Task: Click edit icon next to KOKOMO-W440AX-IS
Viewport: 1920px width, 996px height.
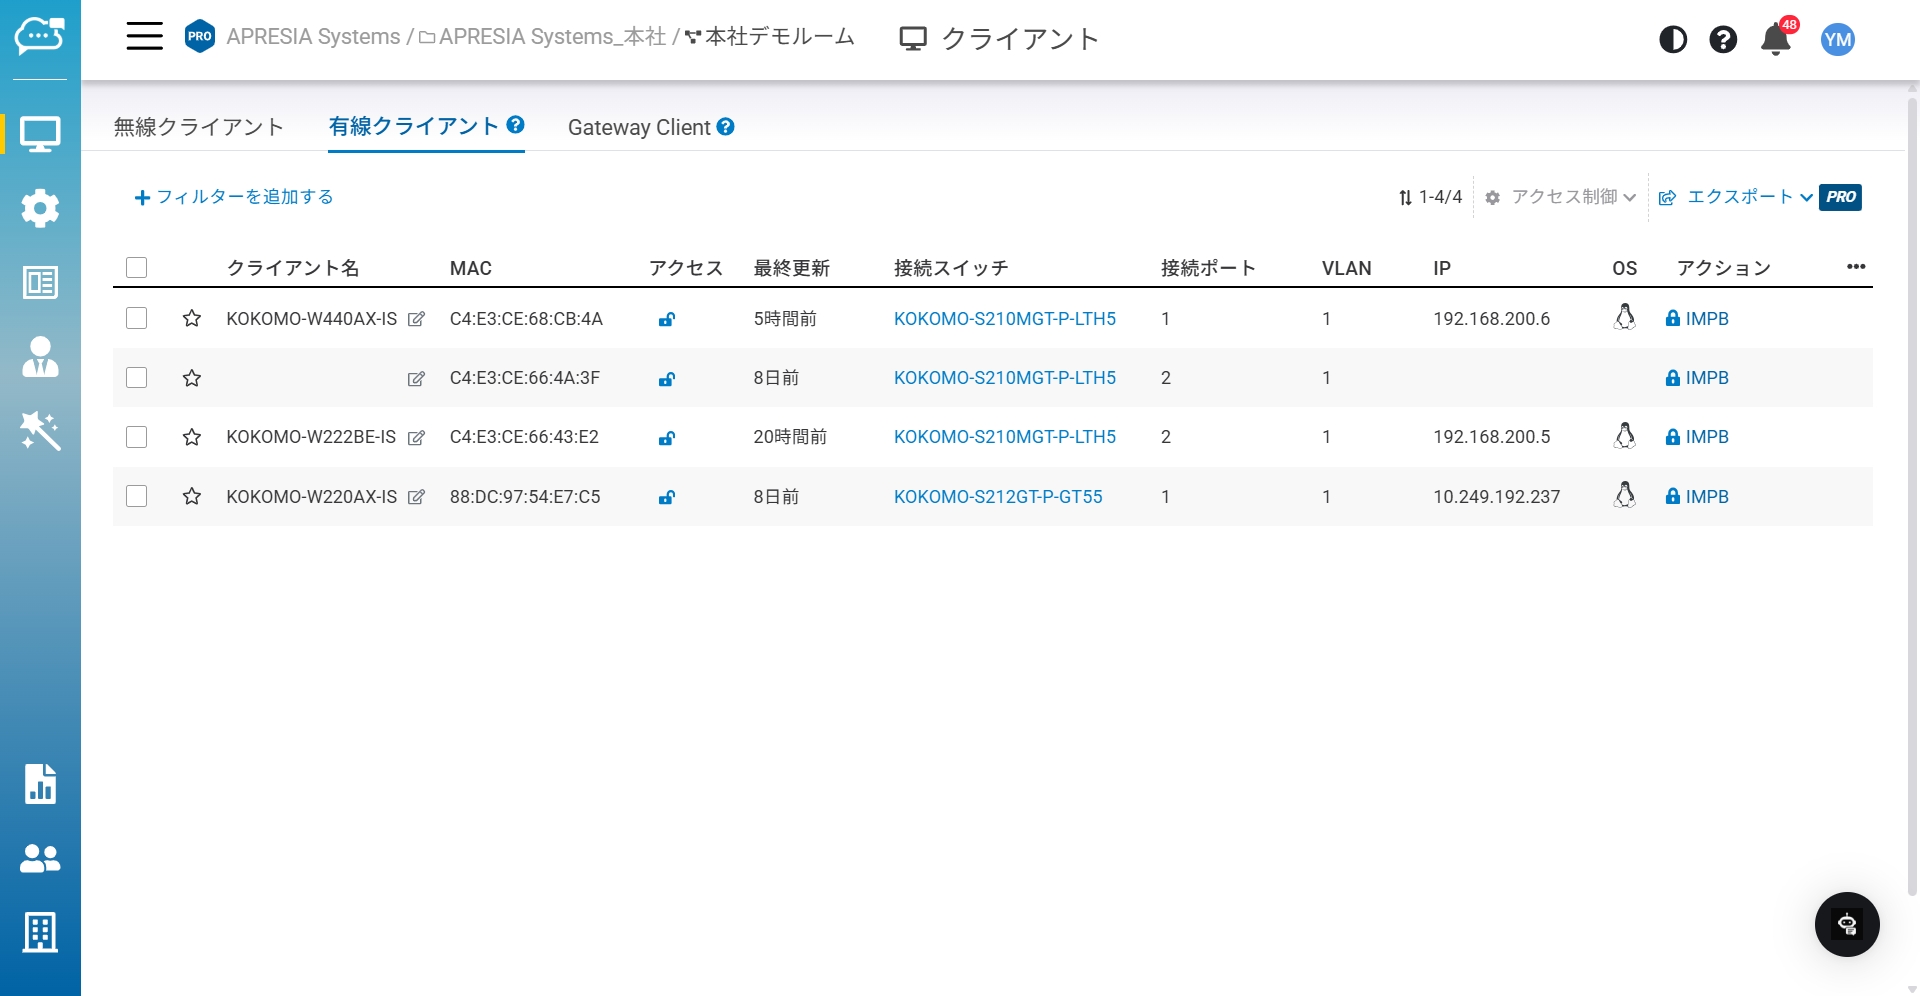Action: (x=417, y=320)
